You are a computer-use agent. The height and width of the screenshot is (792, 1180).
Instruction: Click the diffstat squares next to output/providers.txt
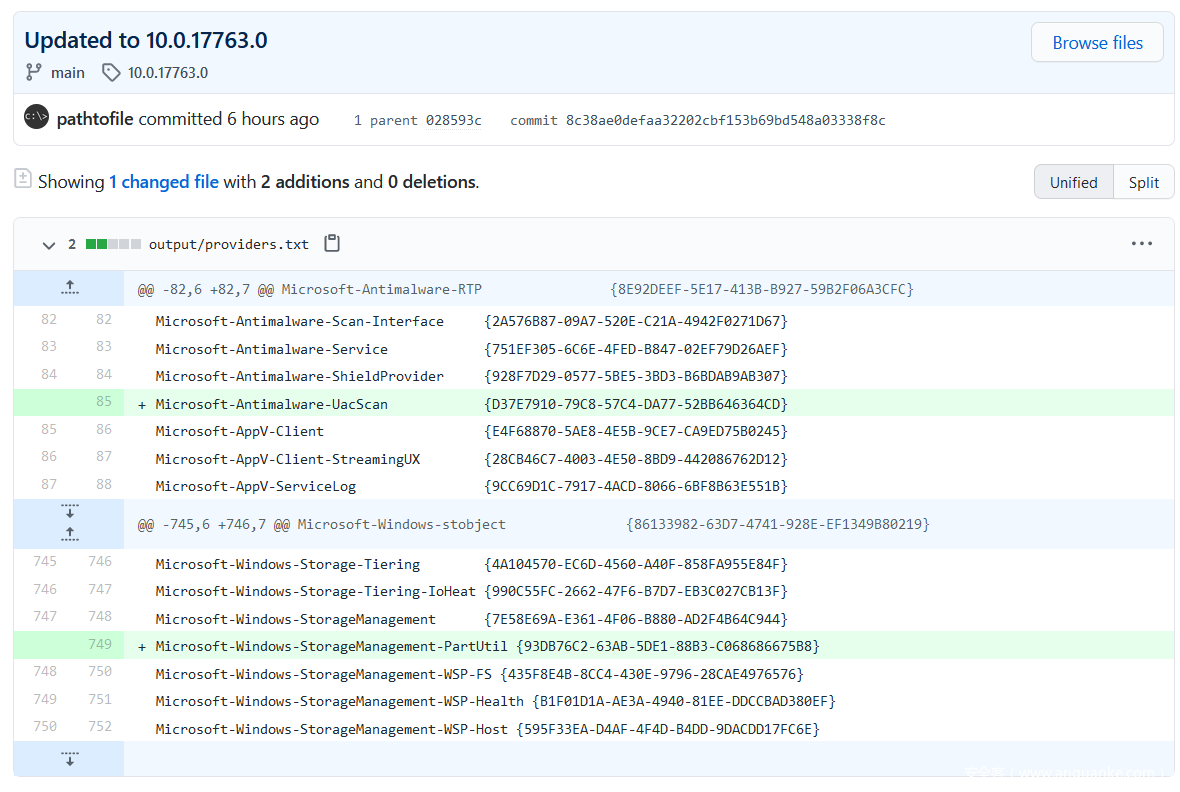tap(113, 244)
